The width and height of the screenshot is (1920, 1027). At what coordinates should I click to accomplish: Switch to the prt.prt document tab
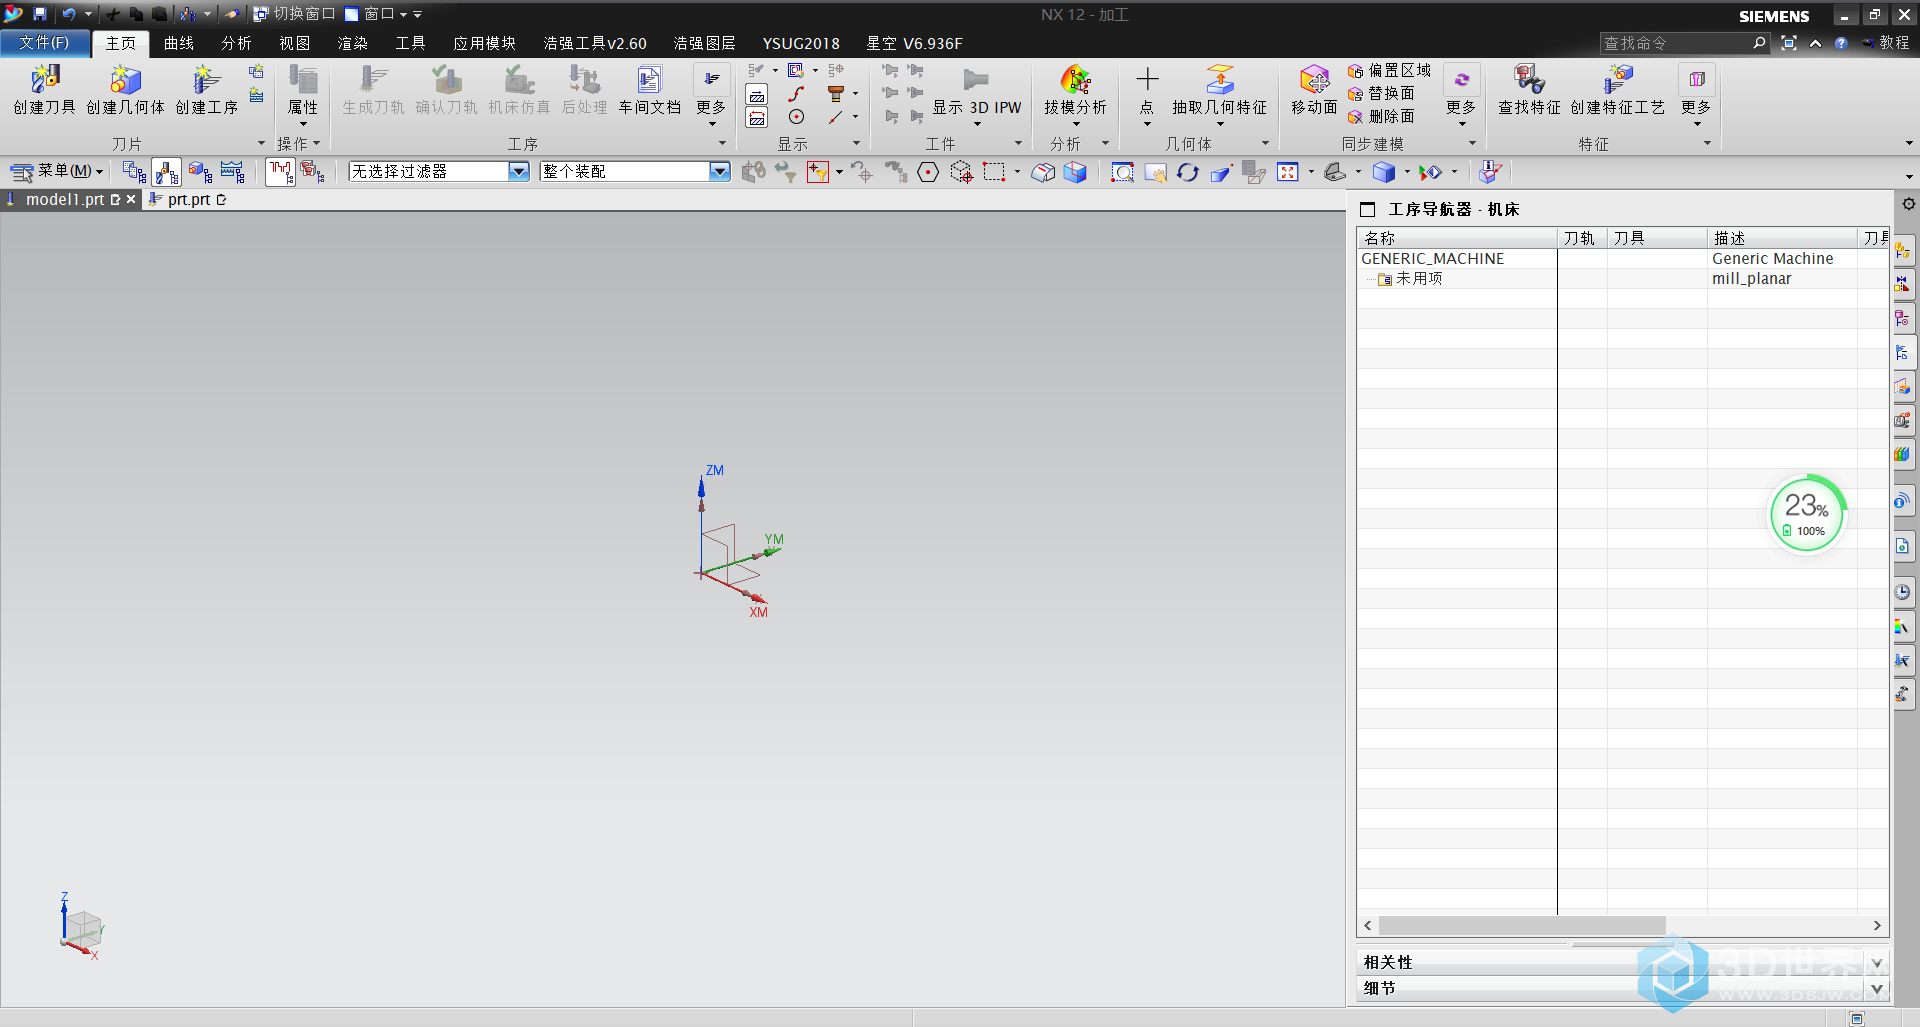(187, 199)
